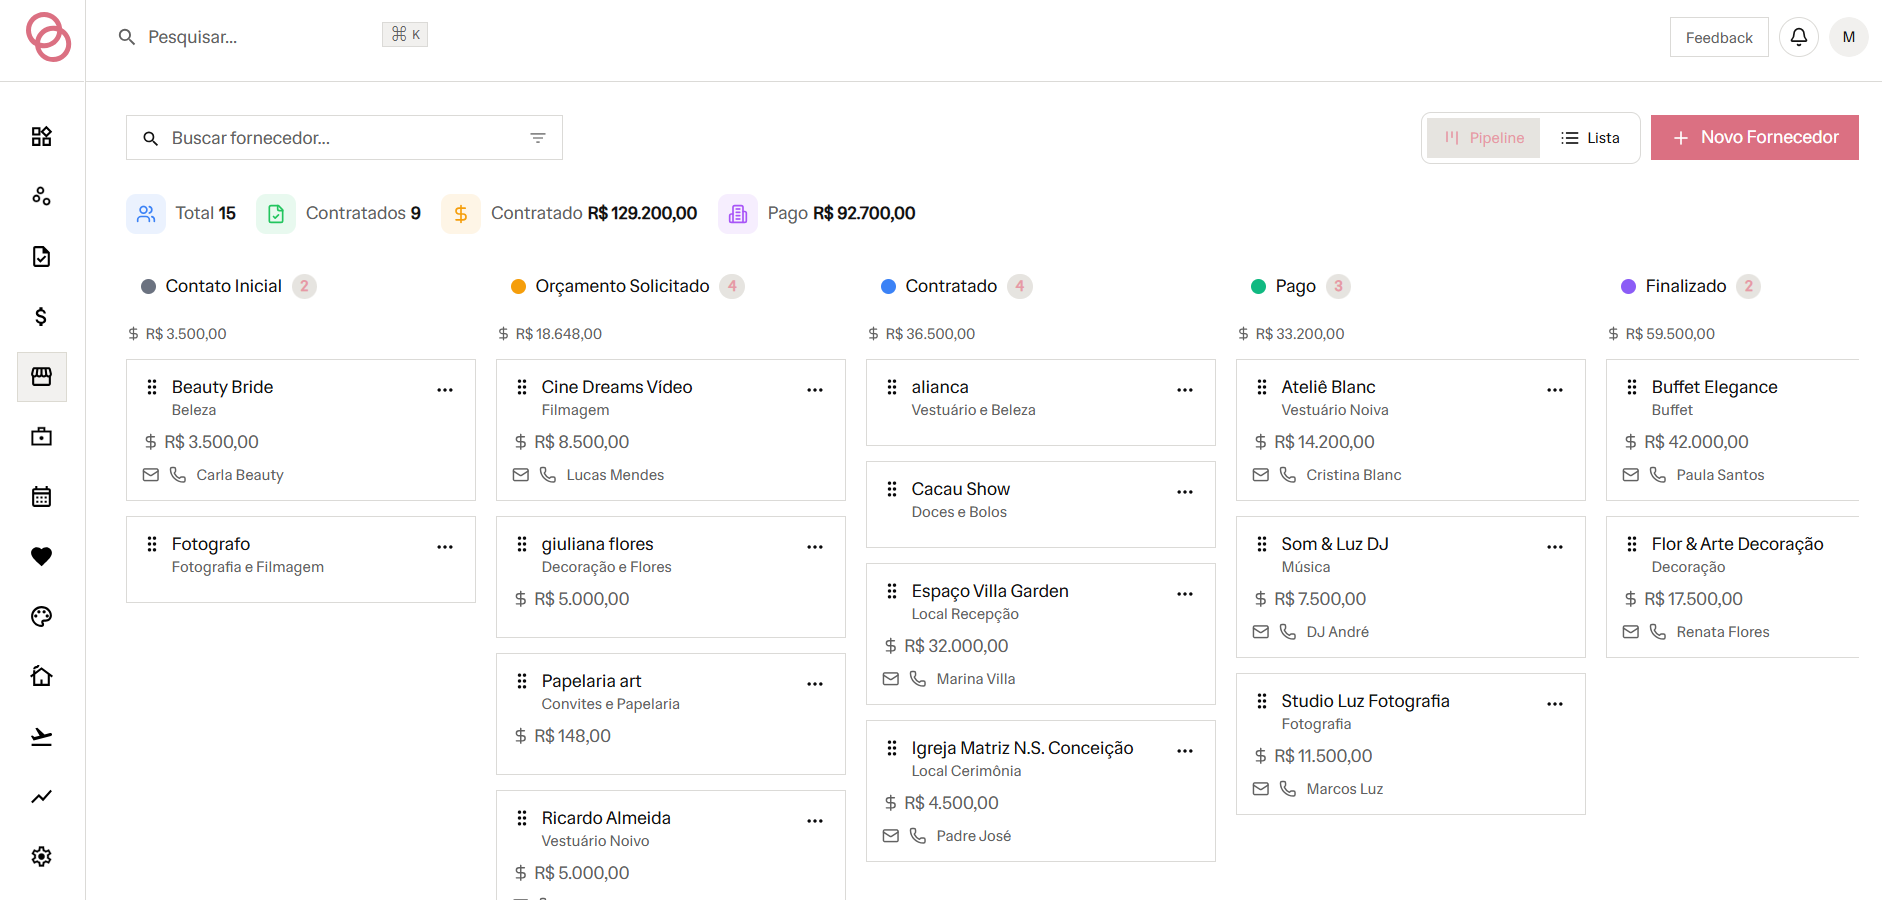The image size is (1882, 900).
Task: Switch to Pipeline view
Action: tap(1484, 138)
